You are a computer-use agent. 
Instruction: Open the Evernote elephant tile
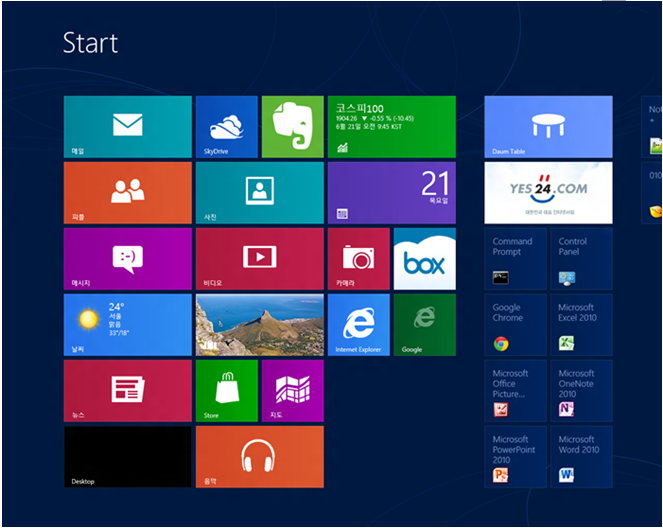[x=292, y=127]
